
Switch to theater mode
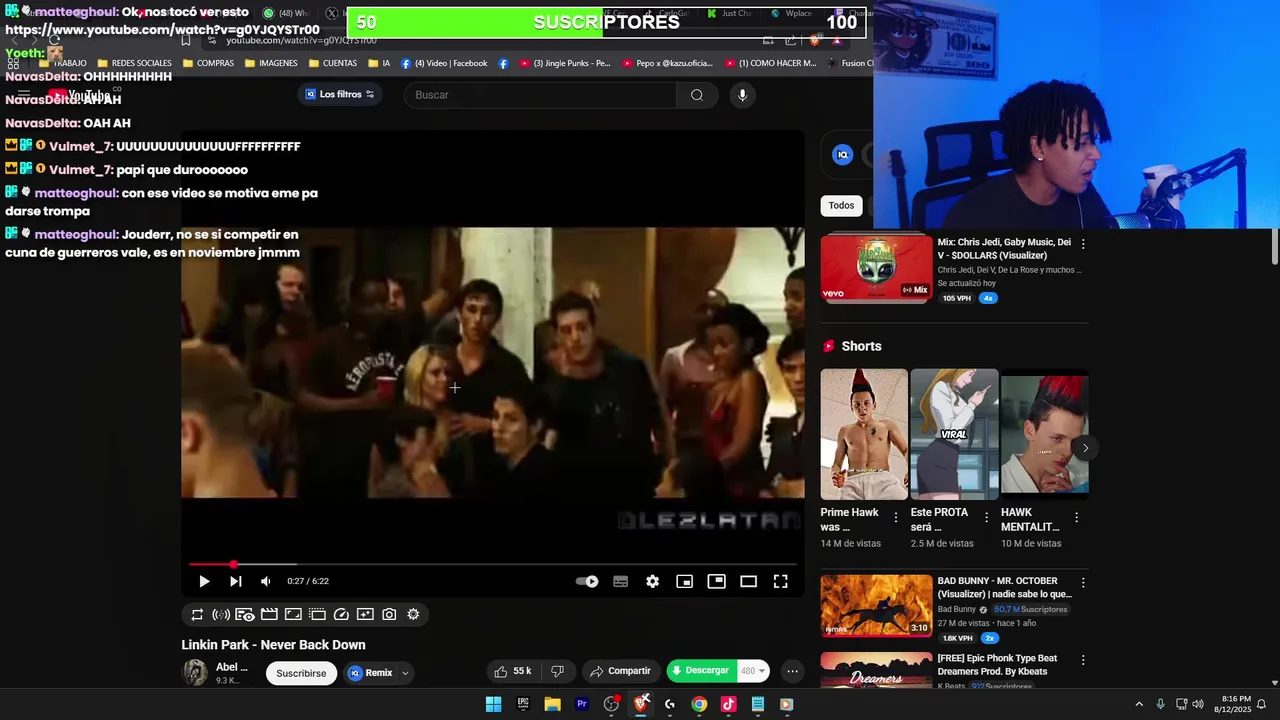(749, 581)
